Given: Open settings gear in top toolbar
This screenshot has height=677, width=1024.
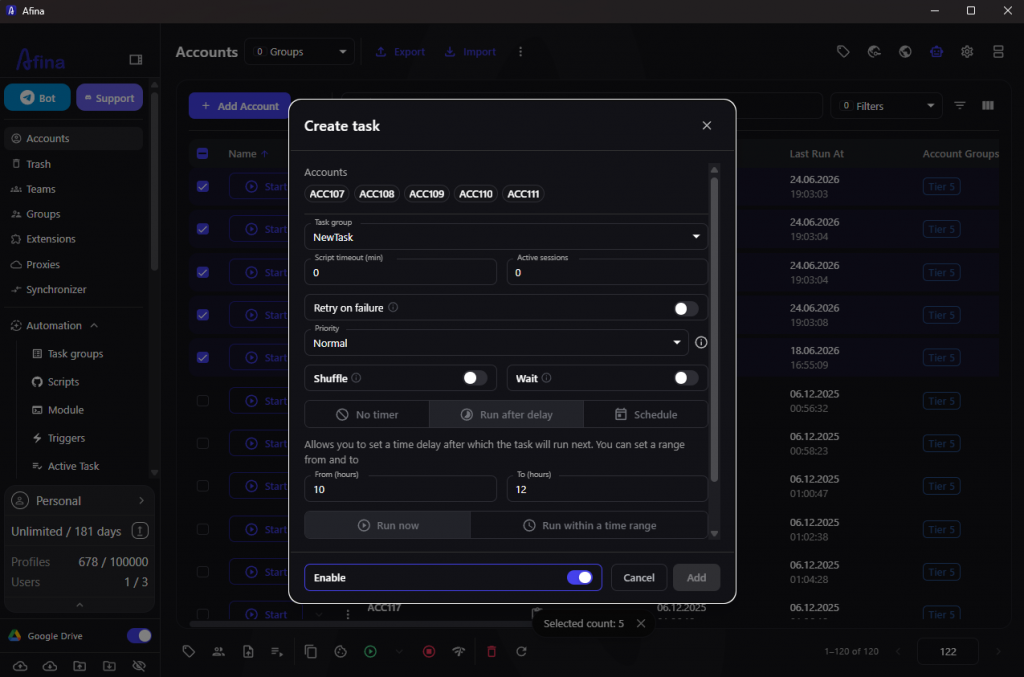Looking at the screenshot, I should (x=967, y=52).
